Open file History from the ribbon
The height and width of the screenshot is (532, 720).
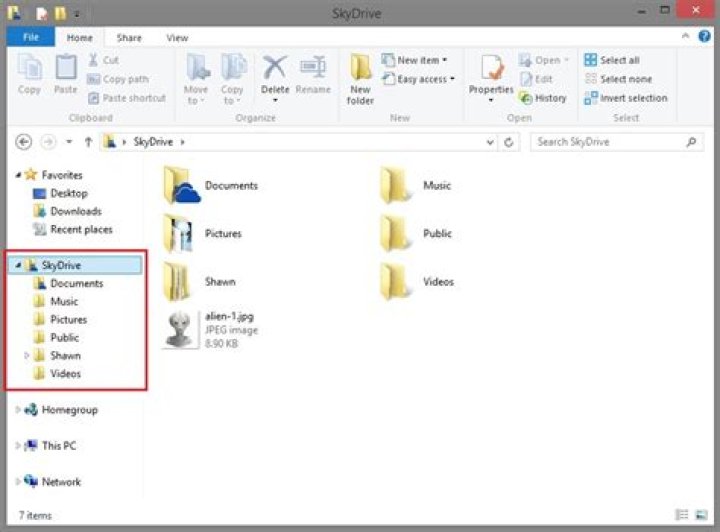(543, 98)
